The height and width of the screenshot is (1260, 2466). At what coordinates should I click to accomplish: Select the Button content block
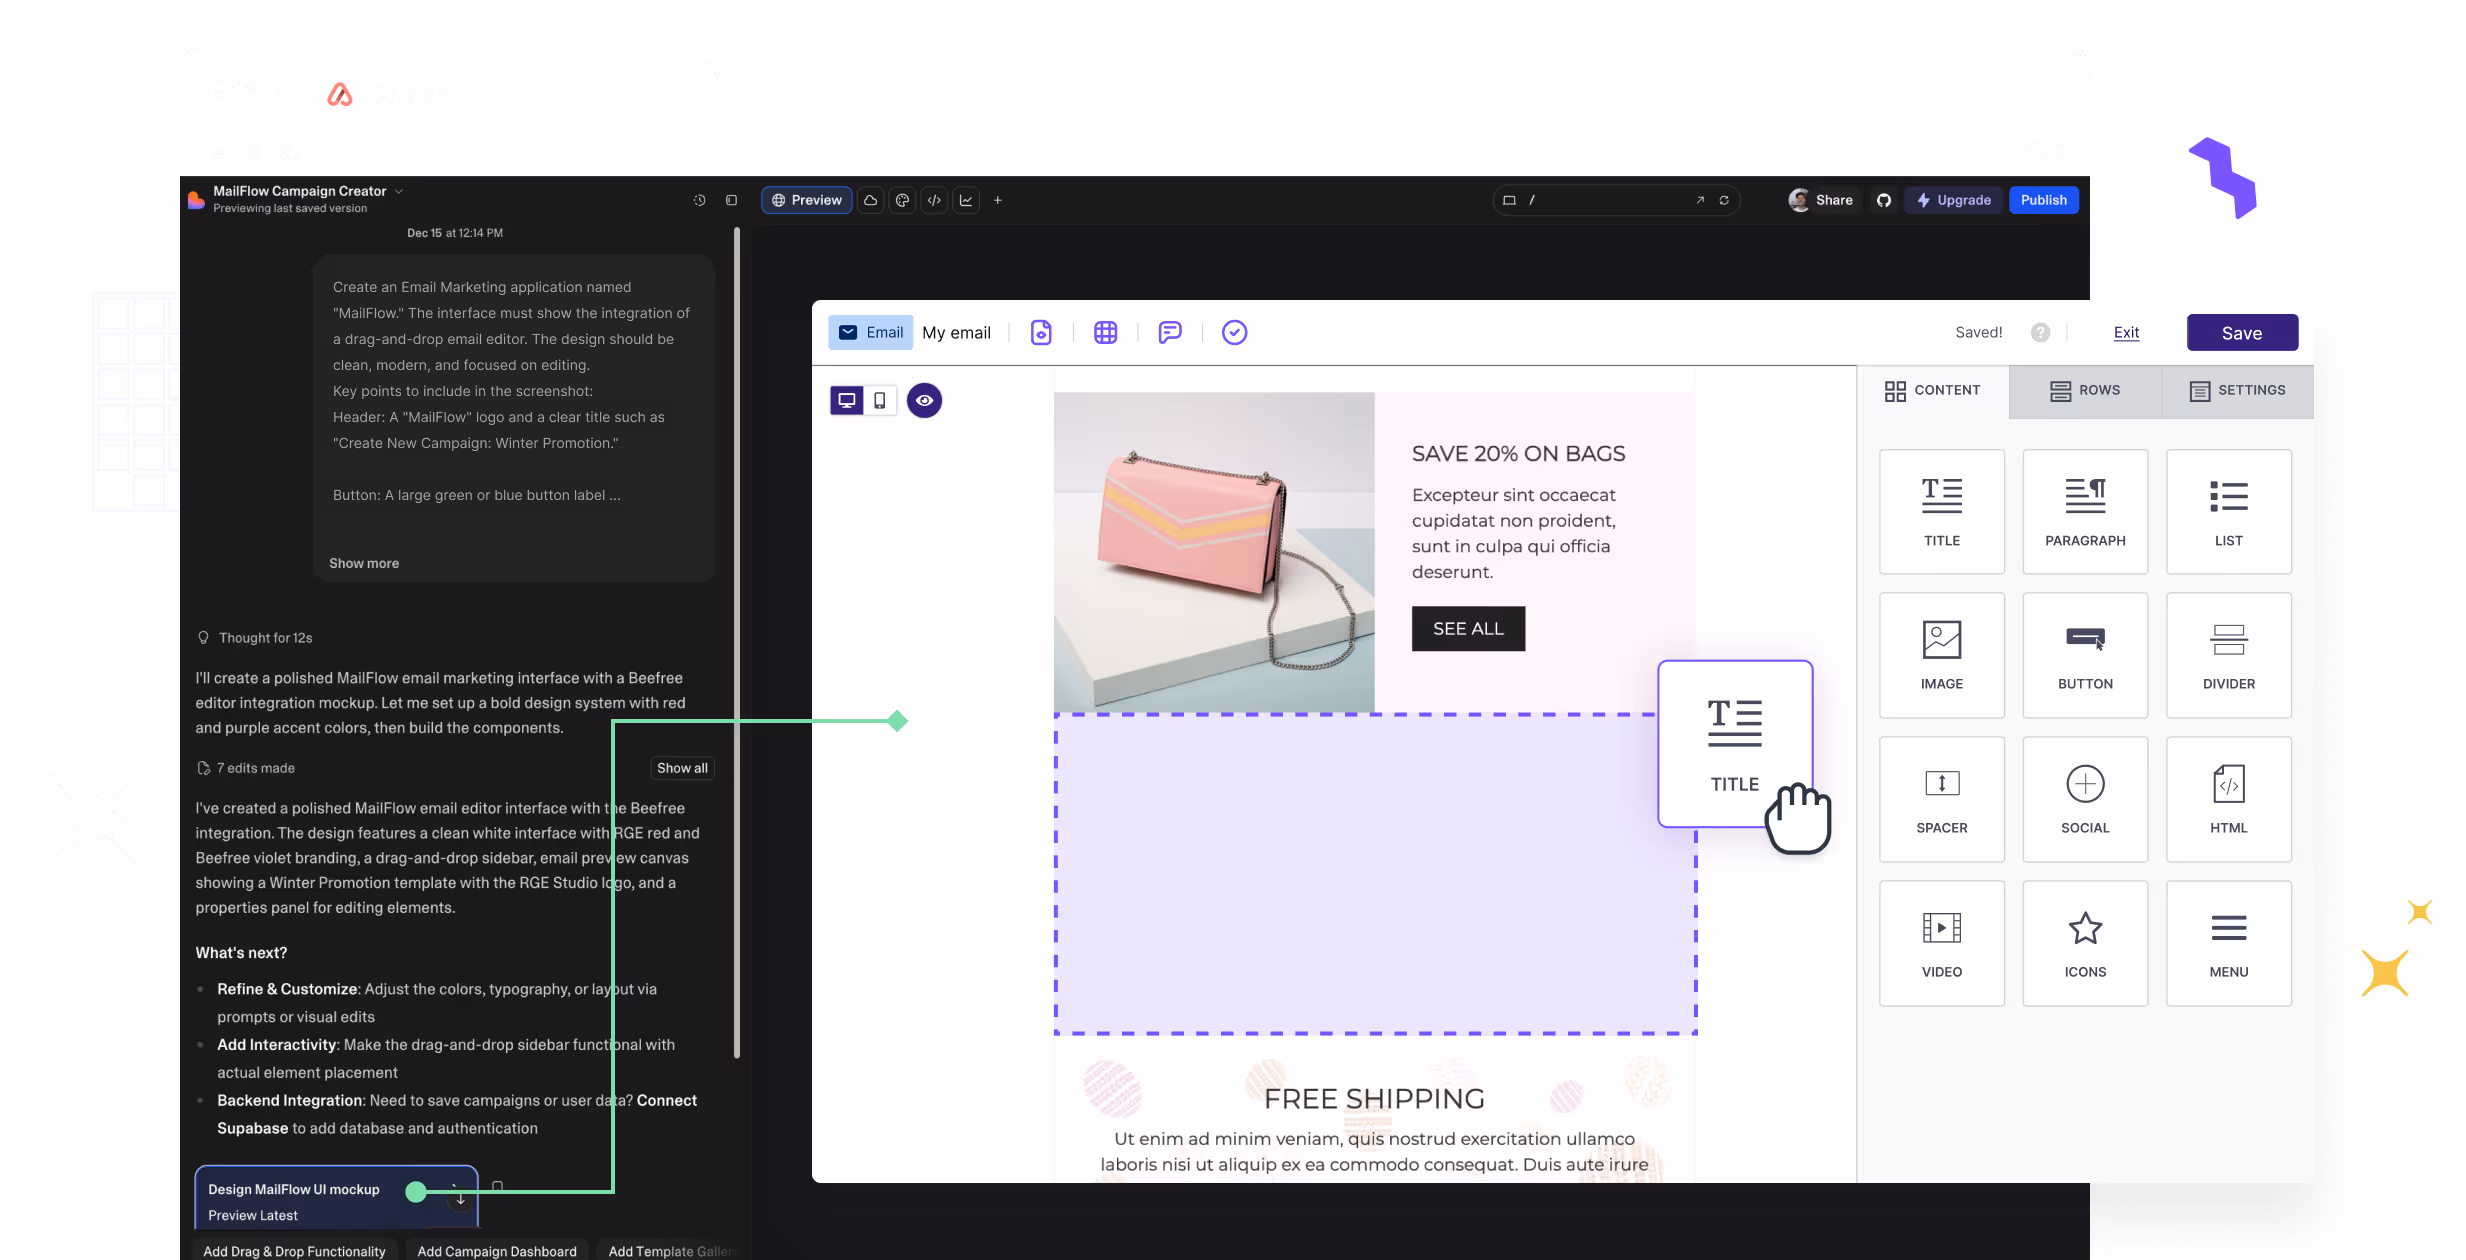[2084, 655]
